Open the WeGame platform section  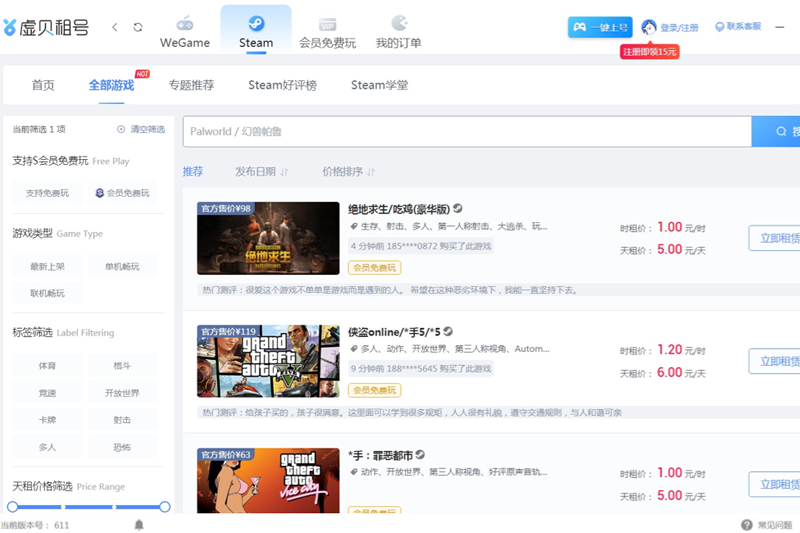185,31
